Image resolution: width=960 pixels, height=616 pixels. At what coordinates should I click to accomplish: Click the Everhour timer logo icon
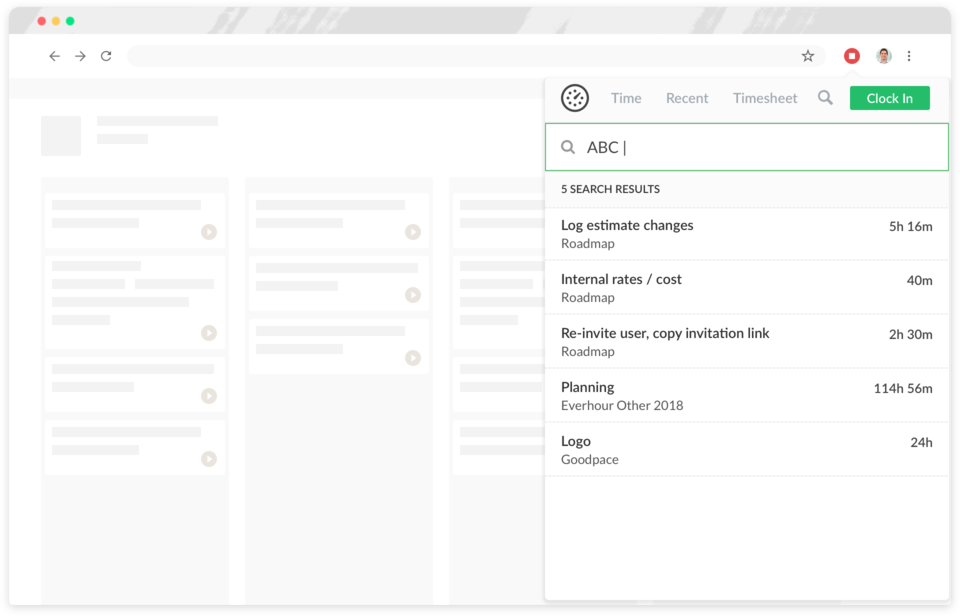point(574,98)
